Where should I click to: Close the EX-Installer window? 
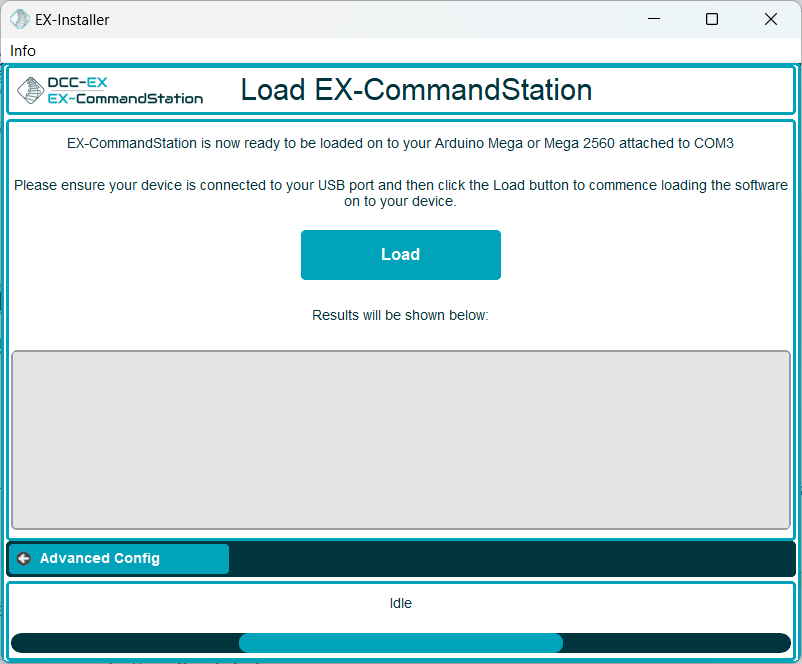pyautogui.click(x=771, y=19)
